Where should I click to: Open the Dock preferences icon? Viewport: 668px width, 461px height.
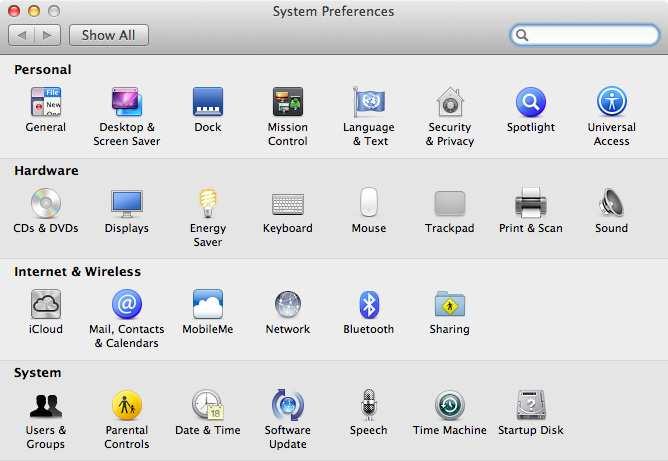207,102
